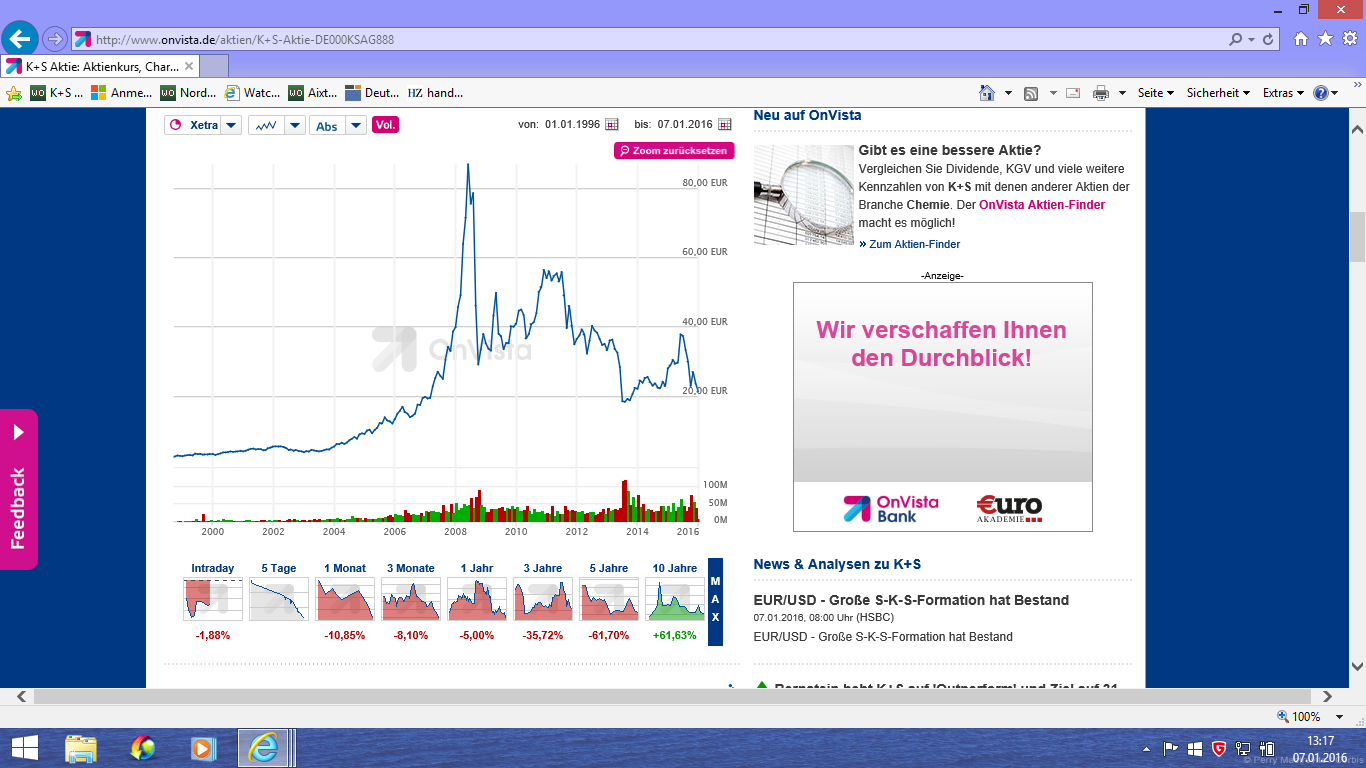Click the network connection tray icon

click(x=1243, y=748)
